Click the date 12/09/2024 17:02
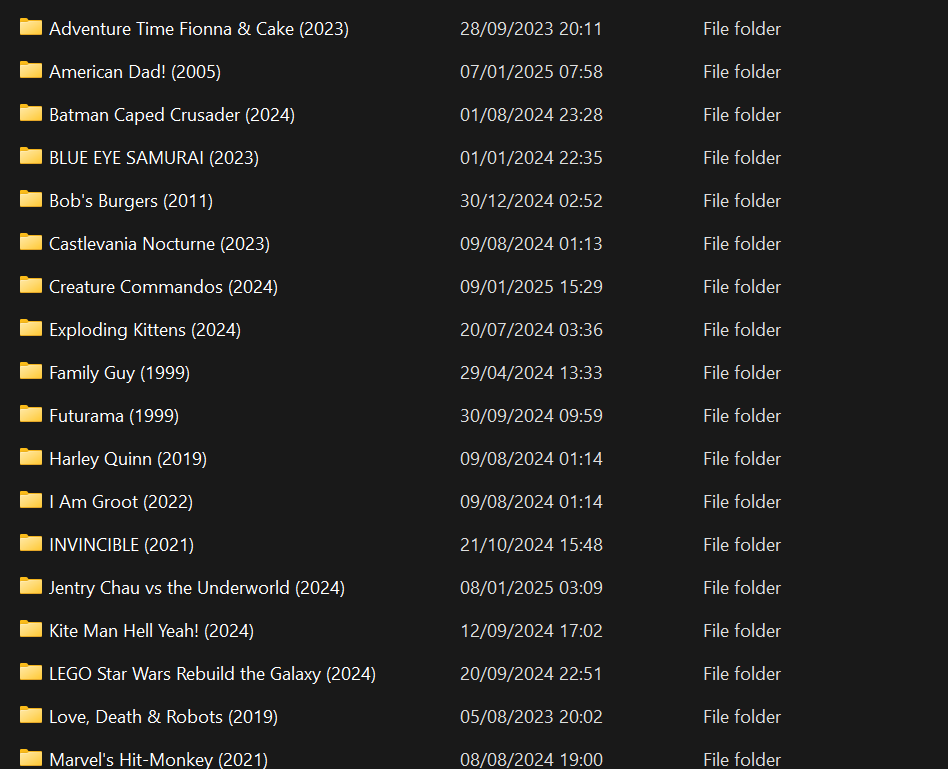The width and height of the screenshot is (948, 769). click(531, 631)
